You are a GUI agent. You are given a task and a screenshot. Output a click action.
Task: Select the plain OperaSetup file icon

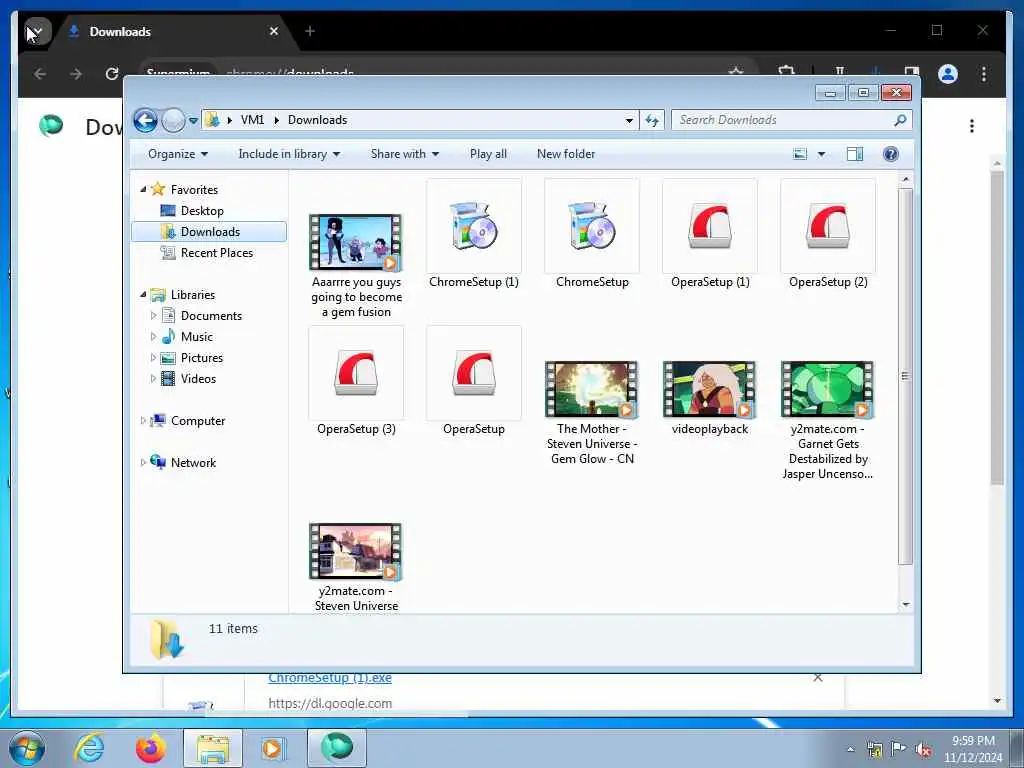(x=474, y=373)
